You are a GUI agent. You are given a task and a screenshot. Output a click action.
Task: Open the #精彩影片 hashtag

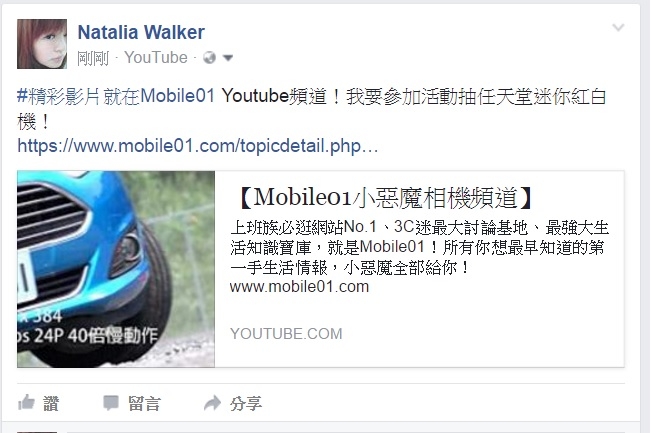pos(58,96)
